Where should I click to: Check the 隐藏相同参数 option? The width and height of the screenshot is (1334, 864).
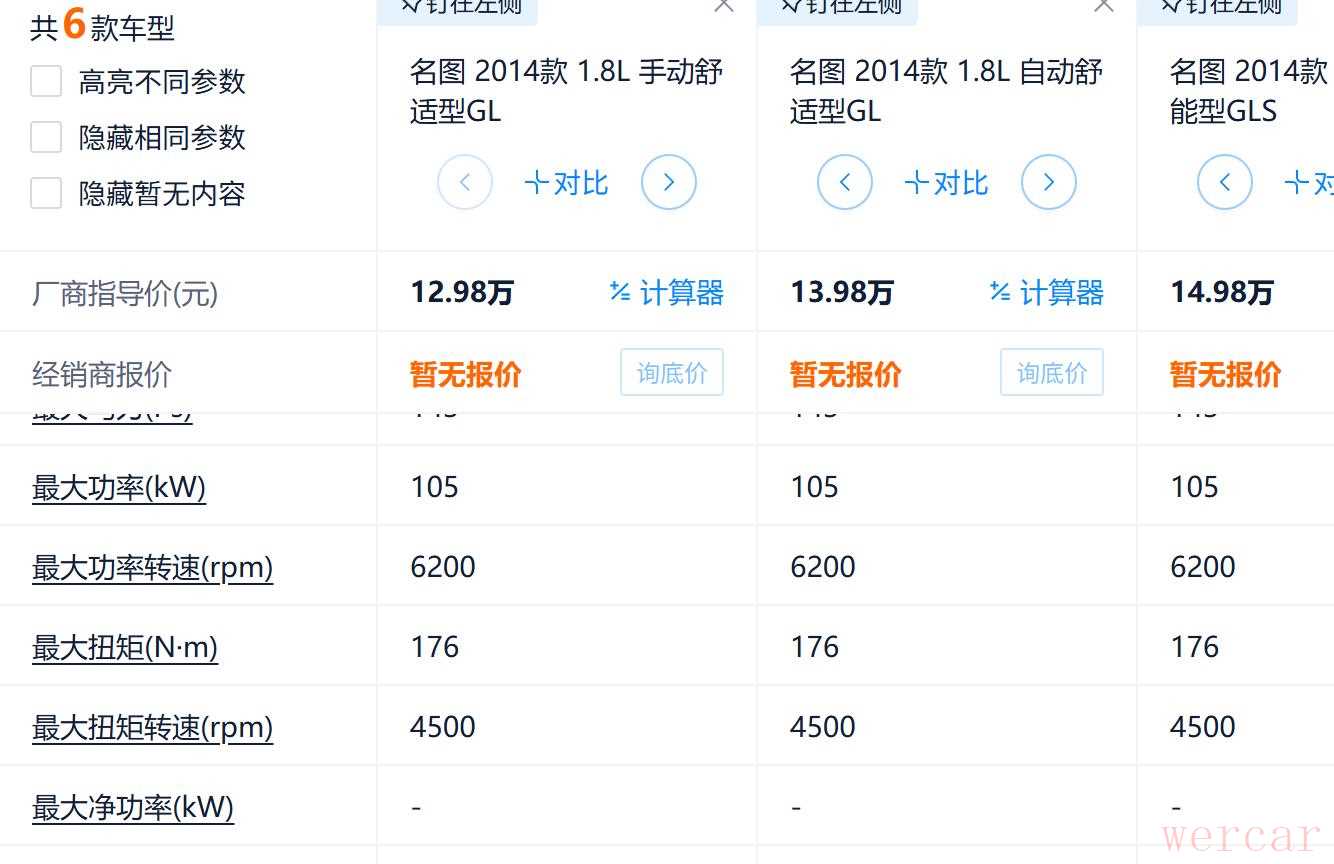[x=46, y=137]
